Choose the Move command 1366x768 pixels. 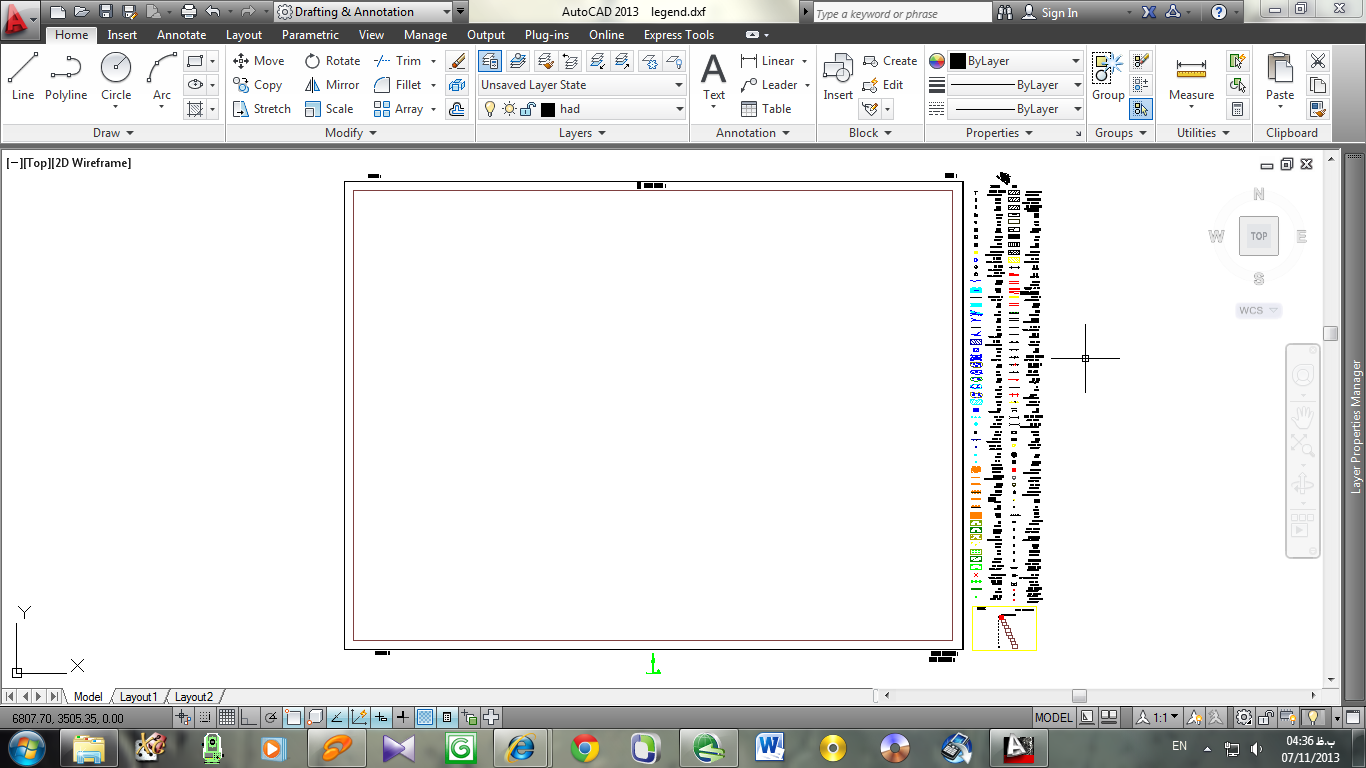click(258, 61)
